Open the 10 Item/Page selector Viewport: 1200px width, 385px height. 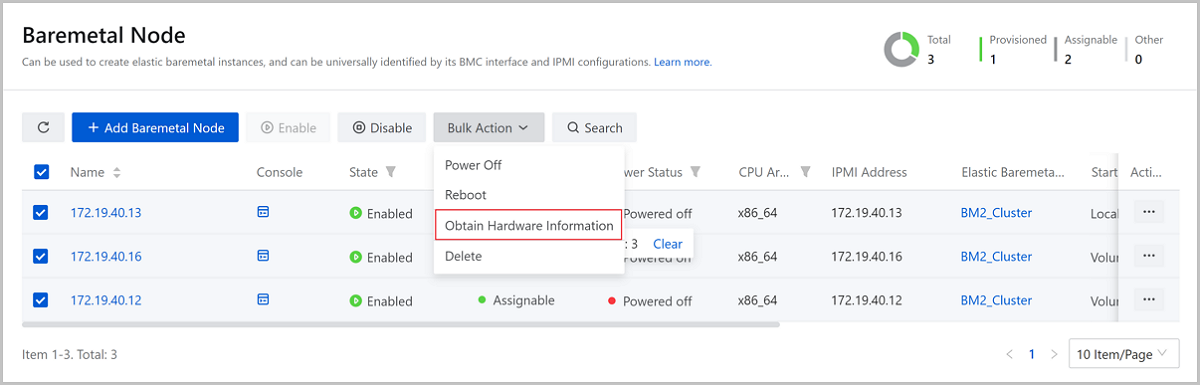[x=1124, y=354]
